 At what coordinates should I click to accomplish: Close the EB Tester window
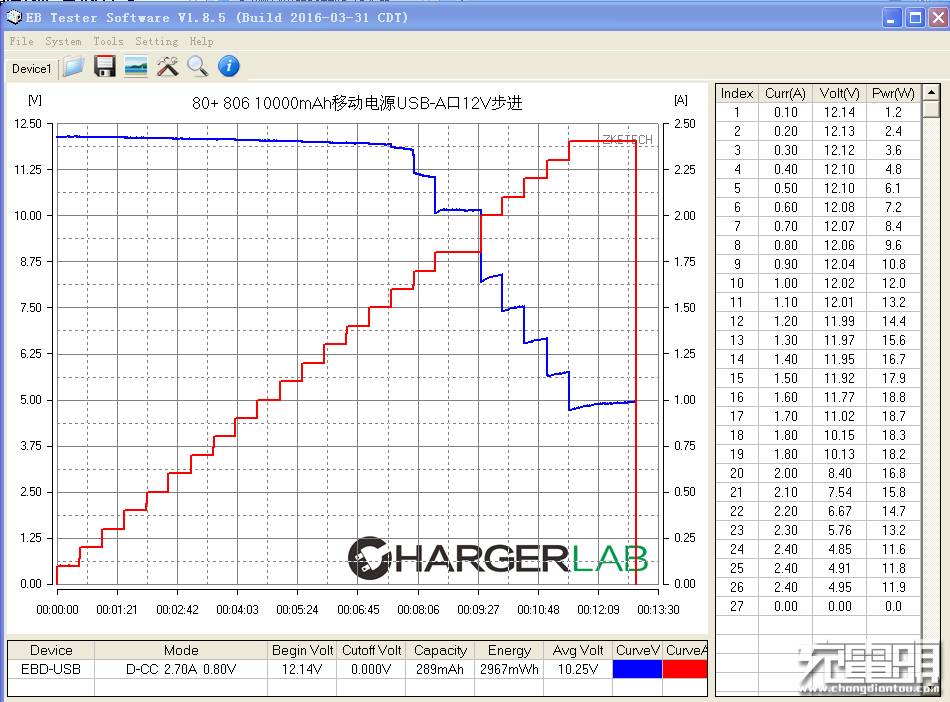[x=938, y=18]
